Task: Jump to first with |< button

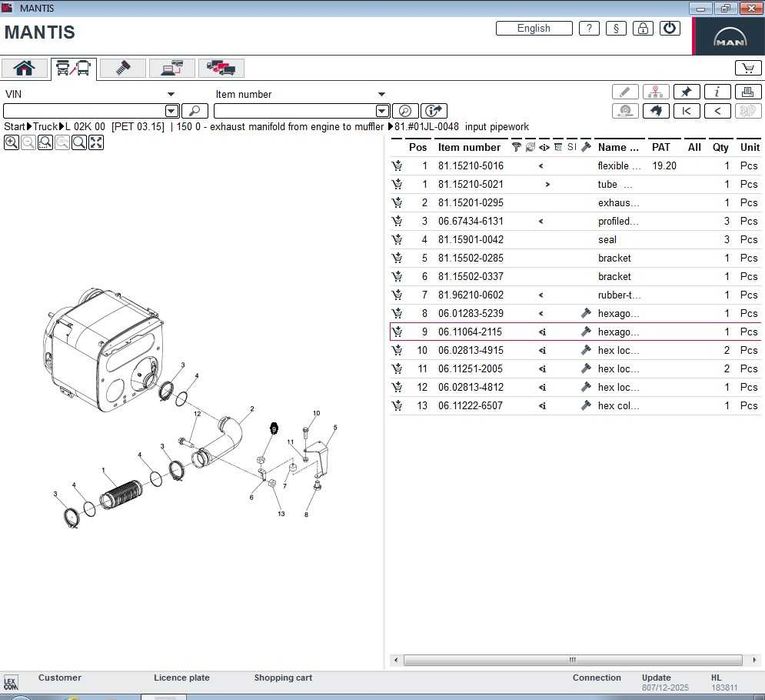Action: click(x=686, y=111)
